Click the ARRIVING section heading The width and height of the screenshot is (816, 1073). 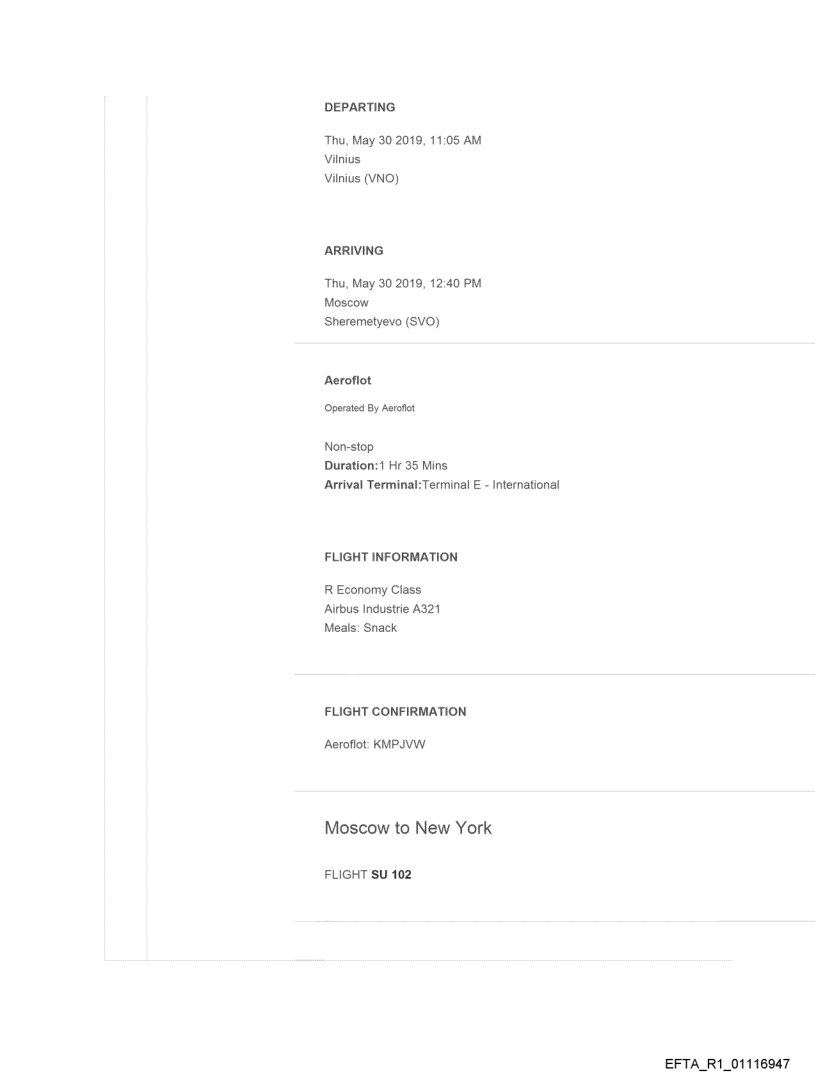click(x=354, y=251)
